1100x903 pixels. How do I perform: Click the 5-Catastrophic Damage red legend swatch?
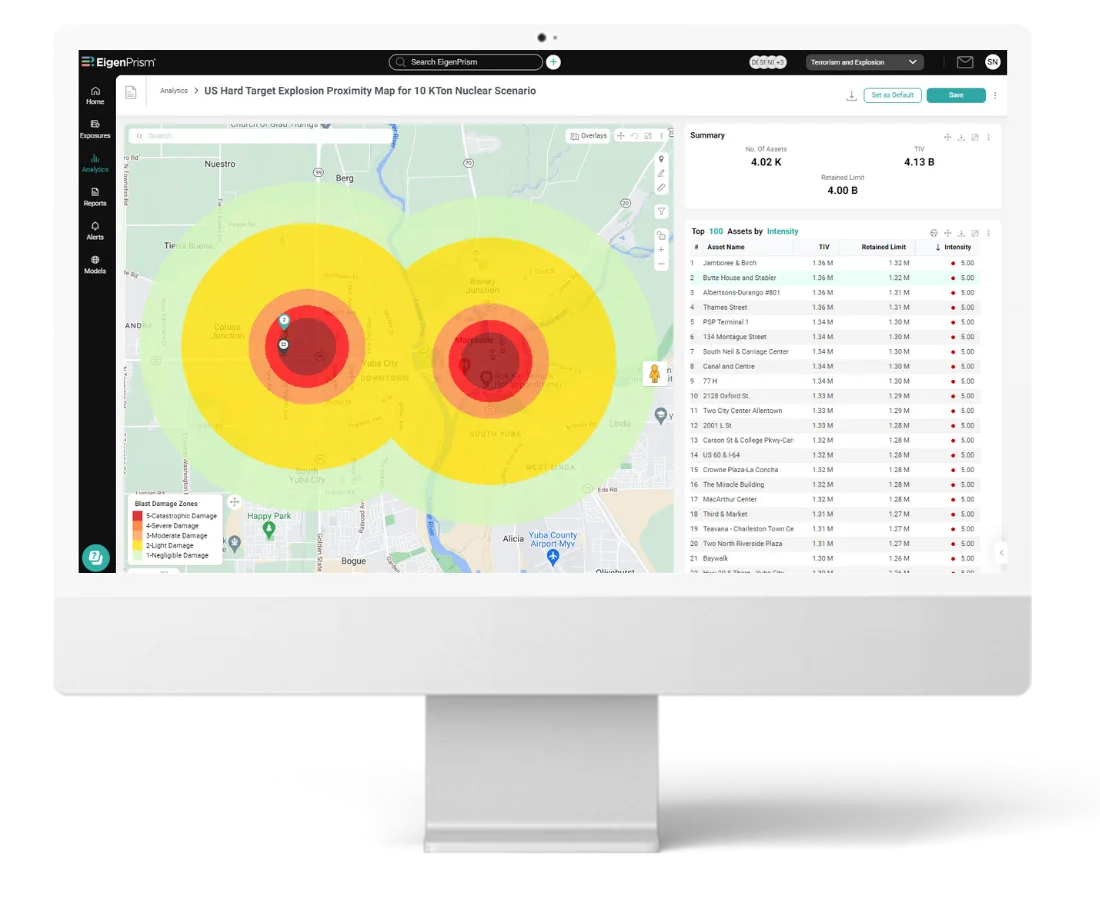pyautogui.click(x=138, y=516)
